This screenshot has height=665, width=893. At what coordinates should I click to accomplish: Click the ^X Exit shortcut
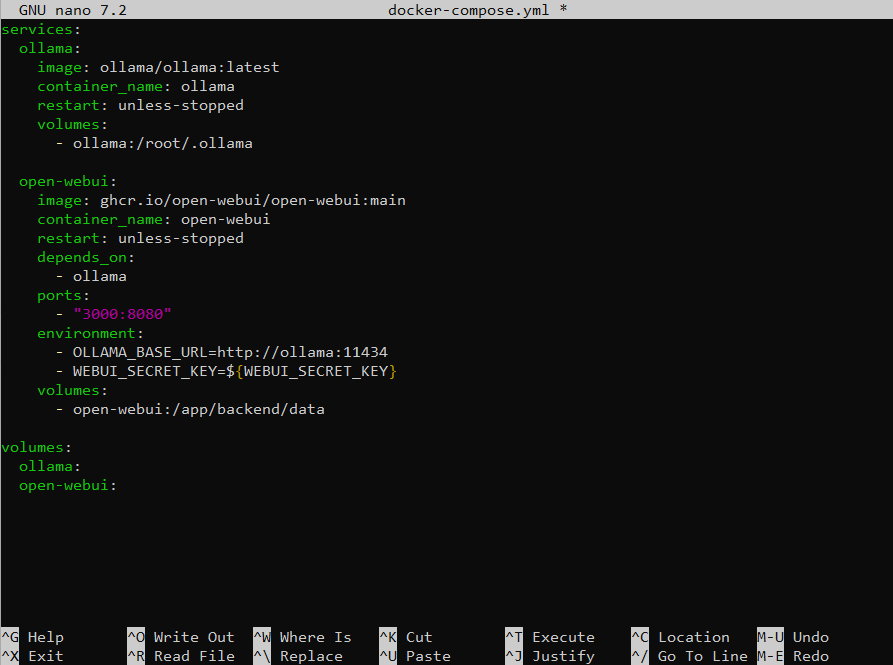(x=32, y=656)
